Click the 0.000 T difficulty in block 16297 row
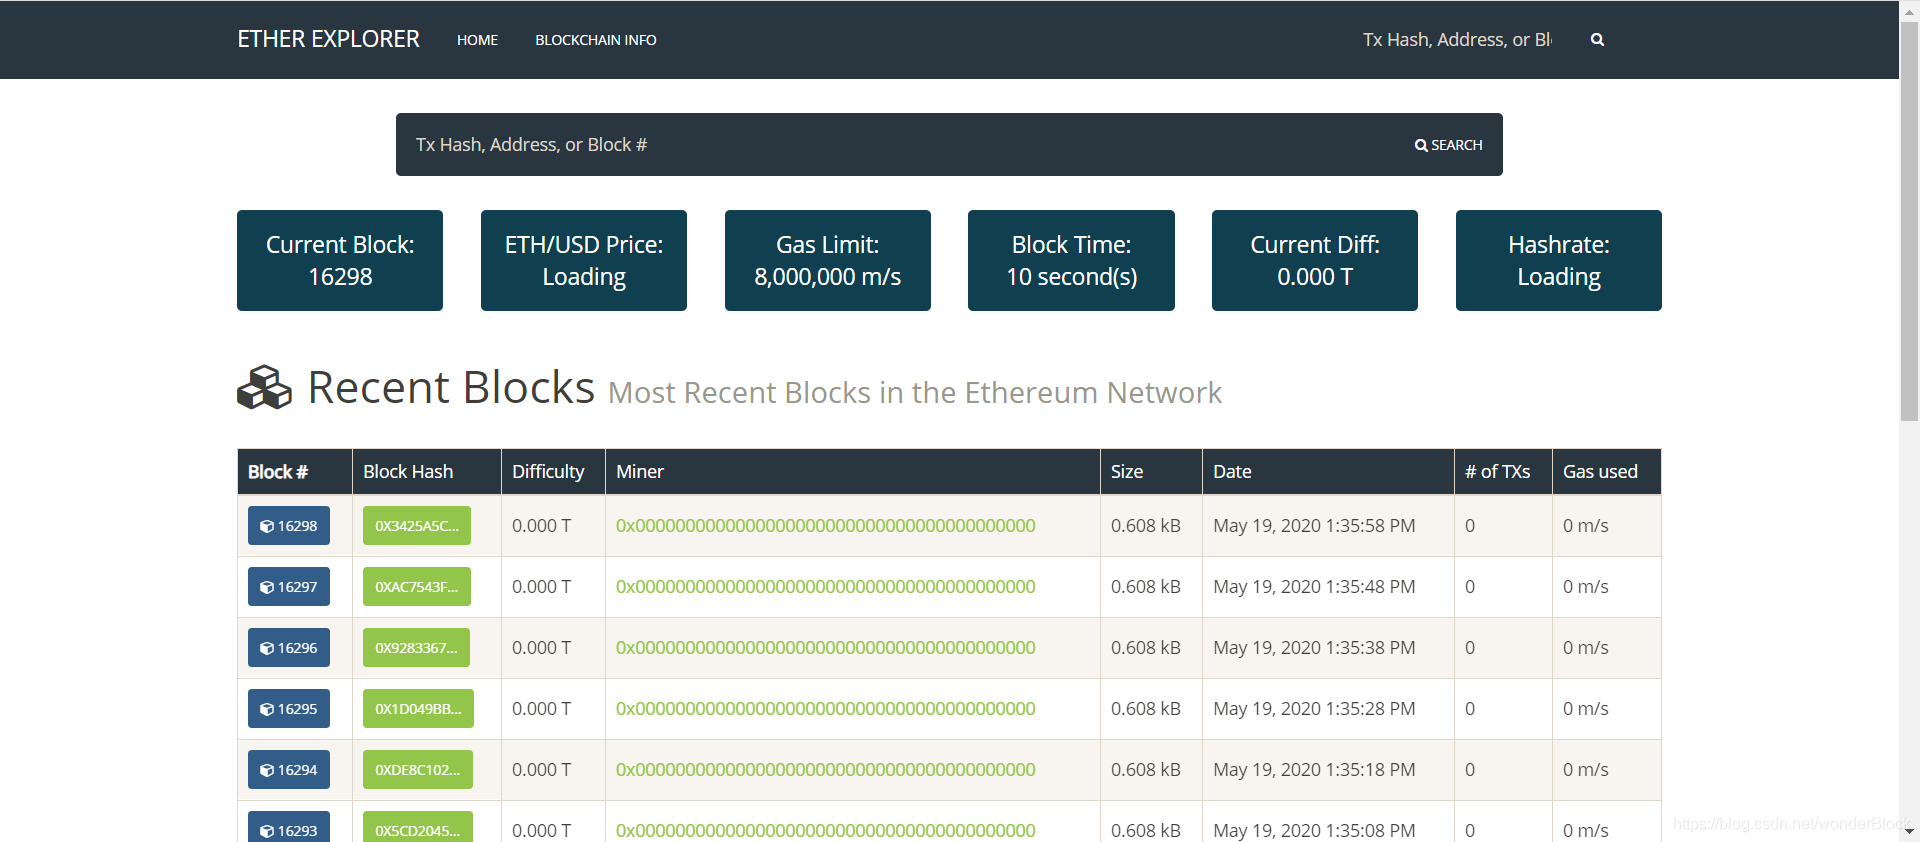This screenshot has width=1920, height=842. click(x=542, y=587)
